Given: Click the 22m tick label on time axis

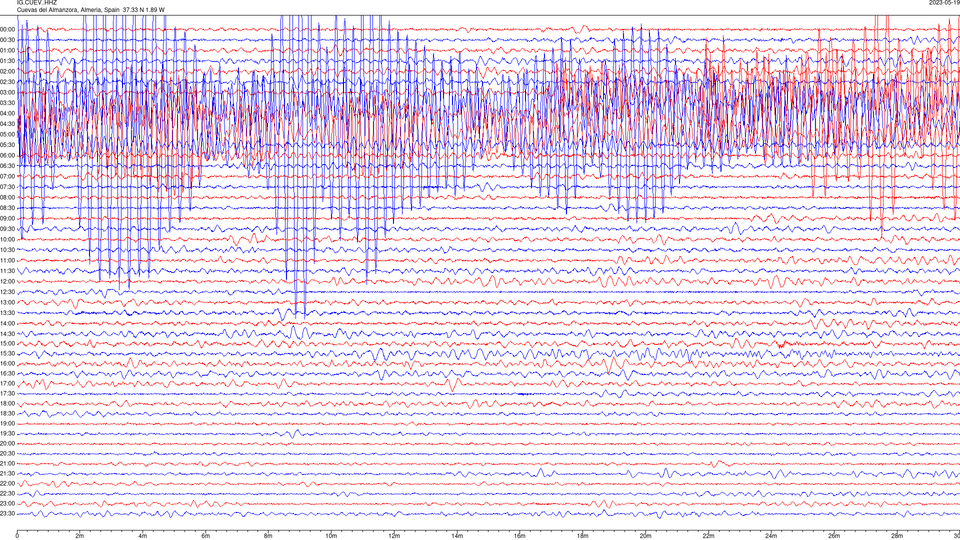Looking at the screenshot, I should click(x=708, y=536).
